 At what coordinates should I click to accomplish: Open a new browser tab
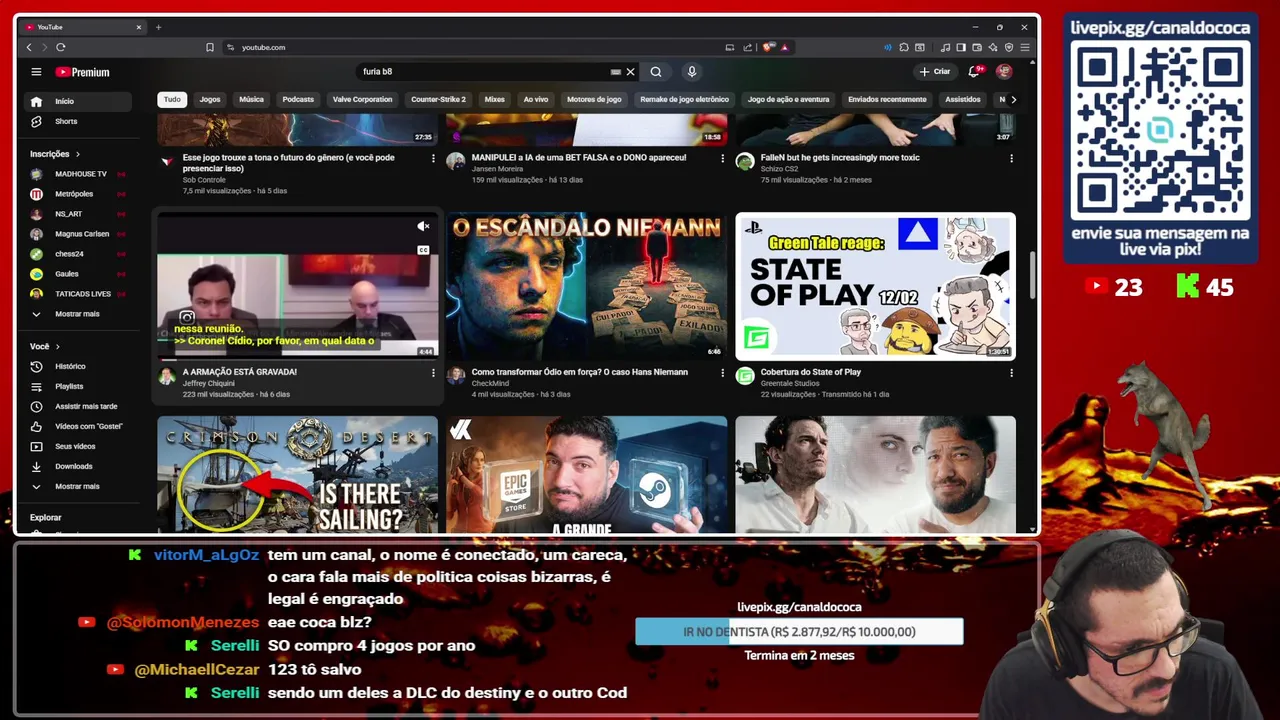pos(158,27)
